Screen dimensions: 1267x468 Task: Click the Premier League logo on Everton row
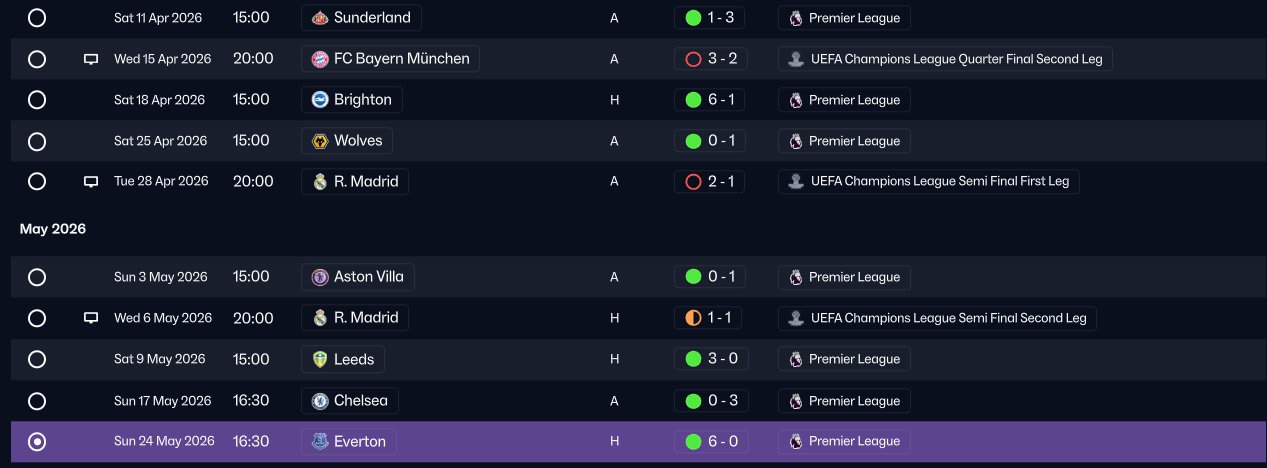point(795,441)
